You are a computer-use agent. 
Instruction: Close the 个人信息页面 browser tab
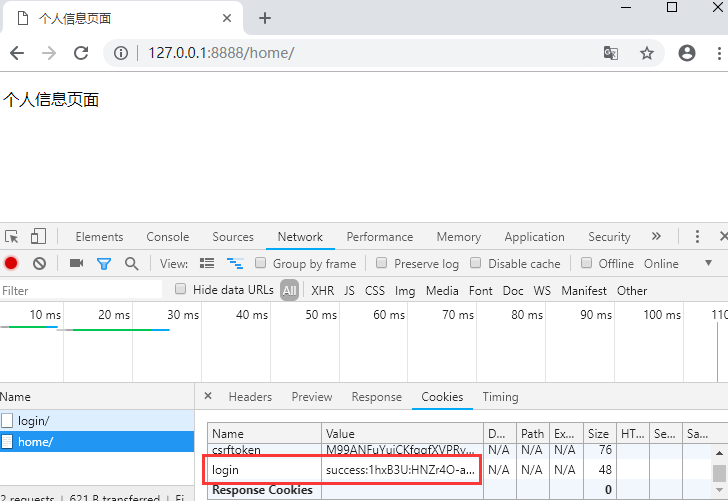pyautogui.click(x=227, y=18)
